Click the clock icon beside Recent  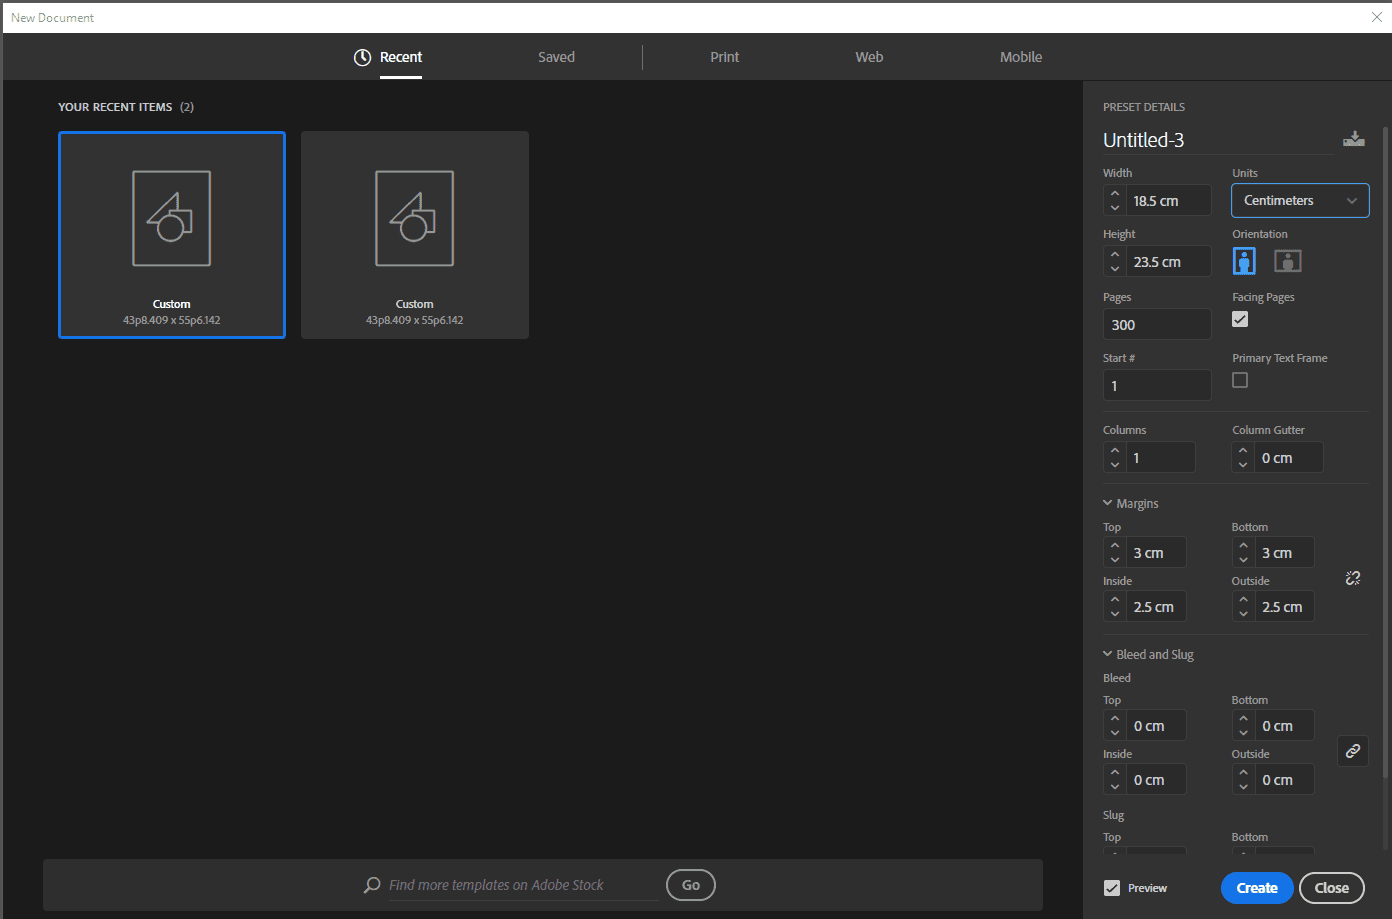[362, 57]
